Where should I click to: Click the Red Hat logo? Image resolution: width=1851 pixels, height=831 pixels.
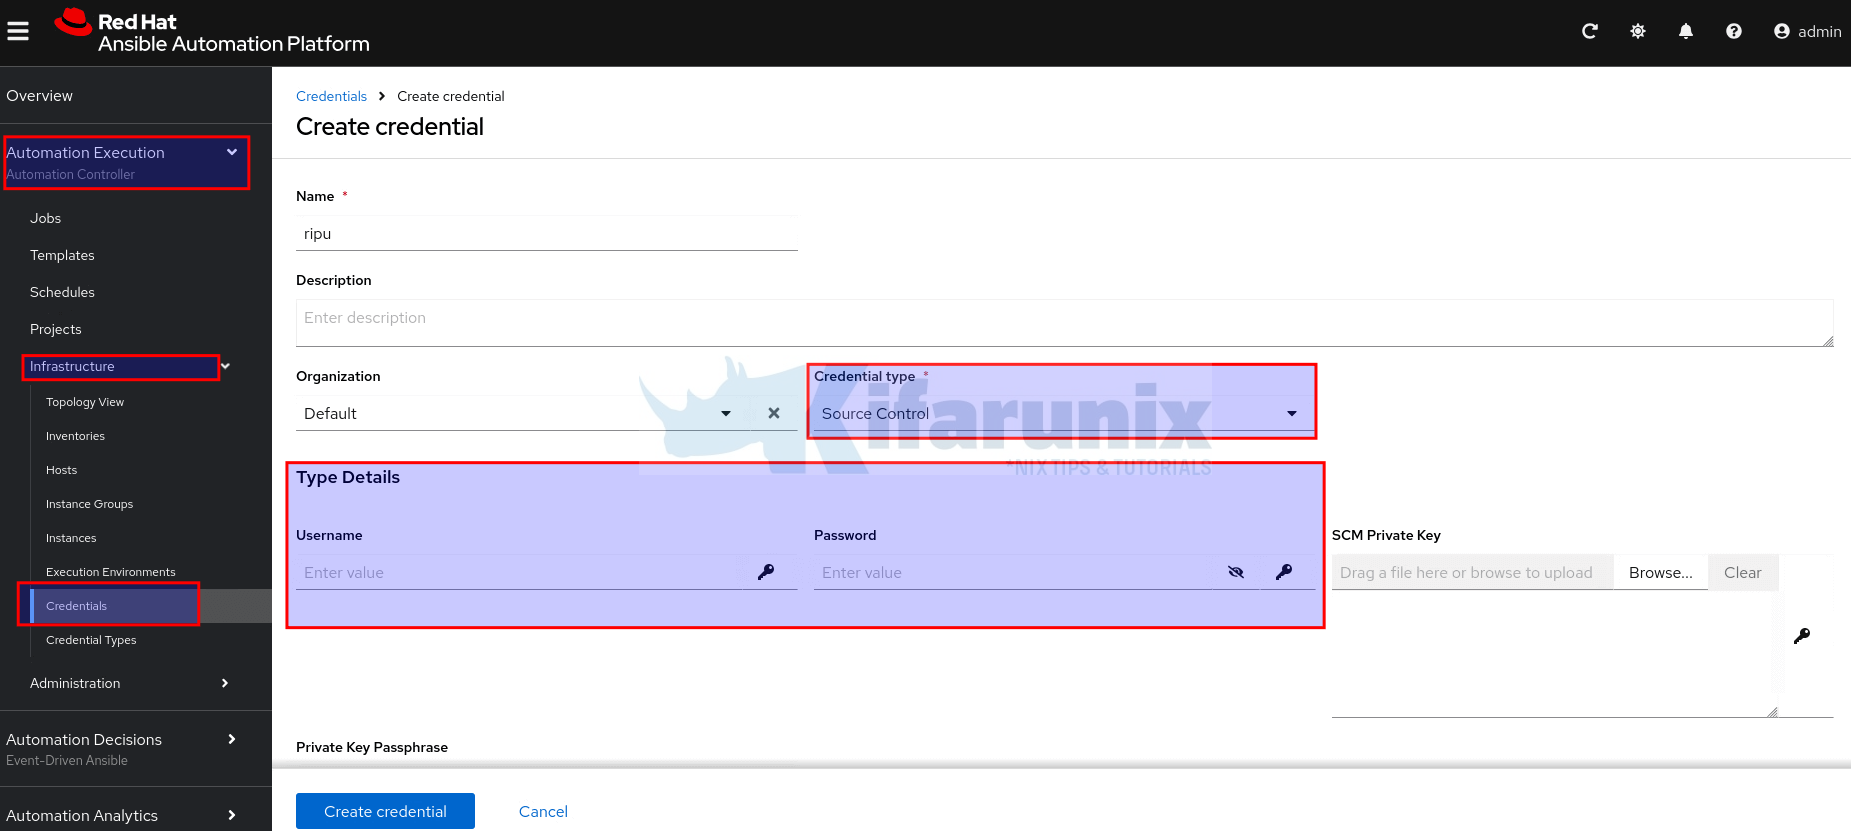coord(212,32)
